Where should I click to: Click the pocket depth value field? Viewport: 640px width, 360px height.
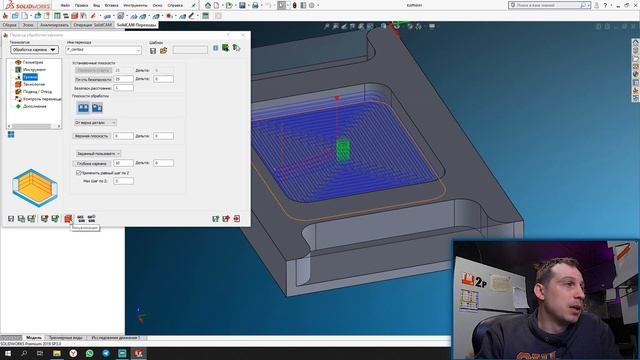[123, 163]
